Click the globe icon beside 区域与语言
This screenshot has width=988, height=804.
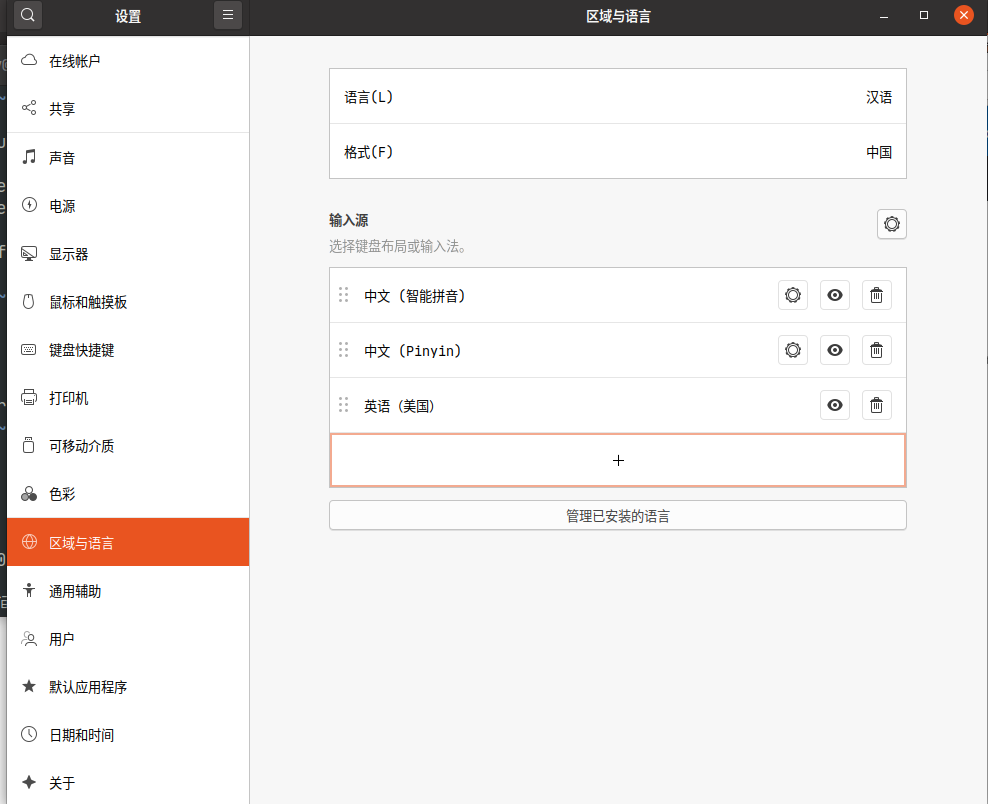click(29, 541)
